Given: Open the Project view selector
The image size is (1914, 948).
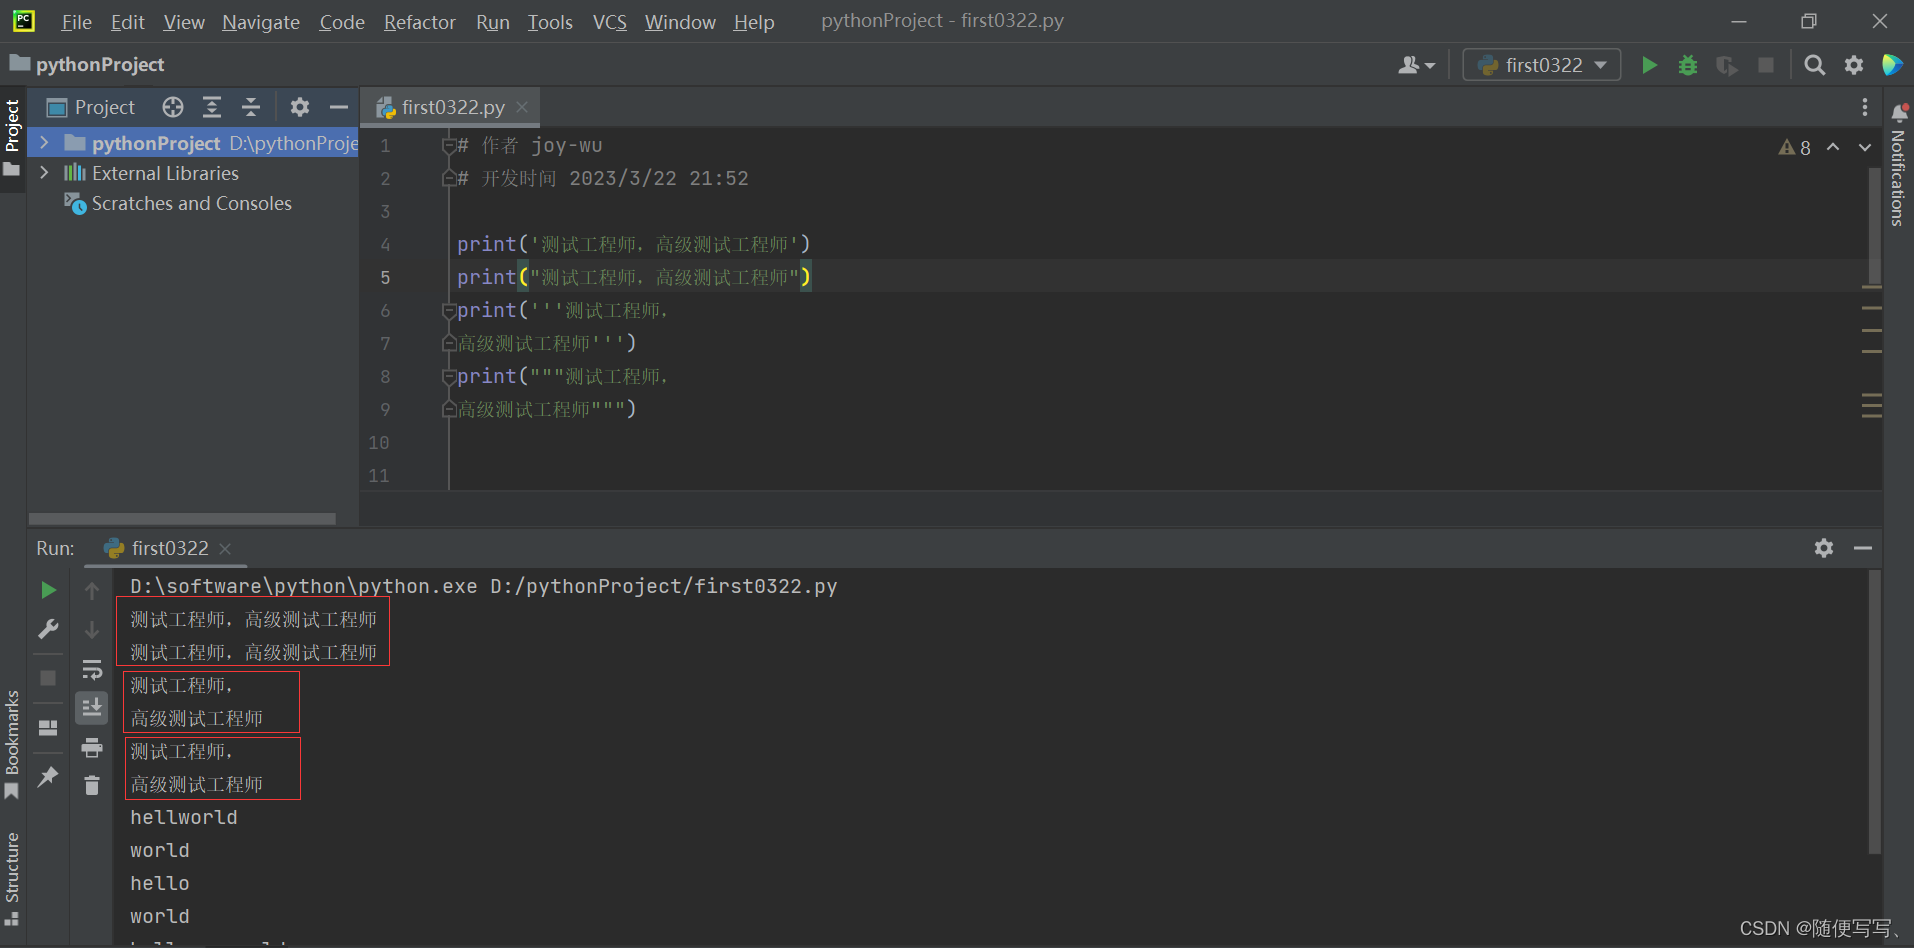Looking at the screenshot, I should coord(91,107).
